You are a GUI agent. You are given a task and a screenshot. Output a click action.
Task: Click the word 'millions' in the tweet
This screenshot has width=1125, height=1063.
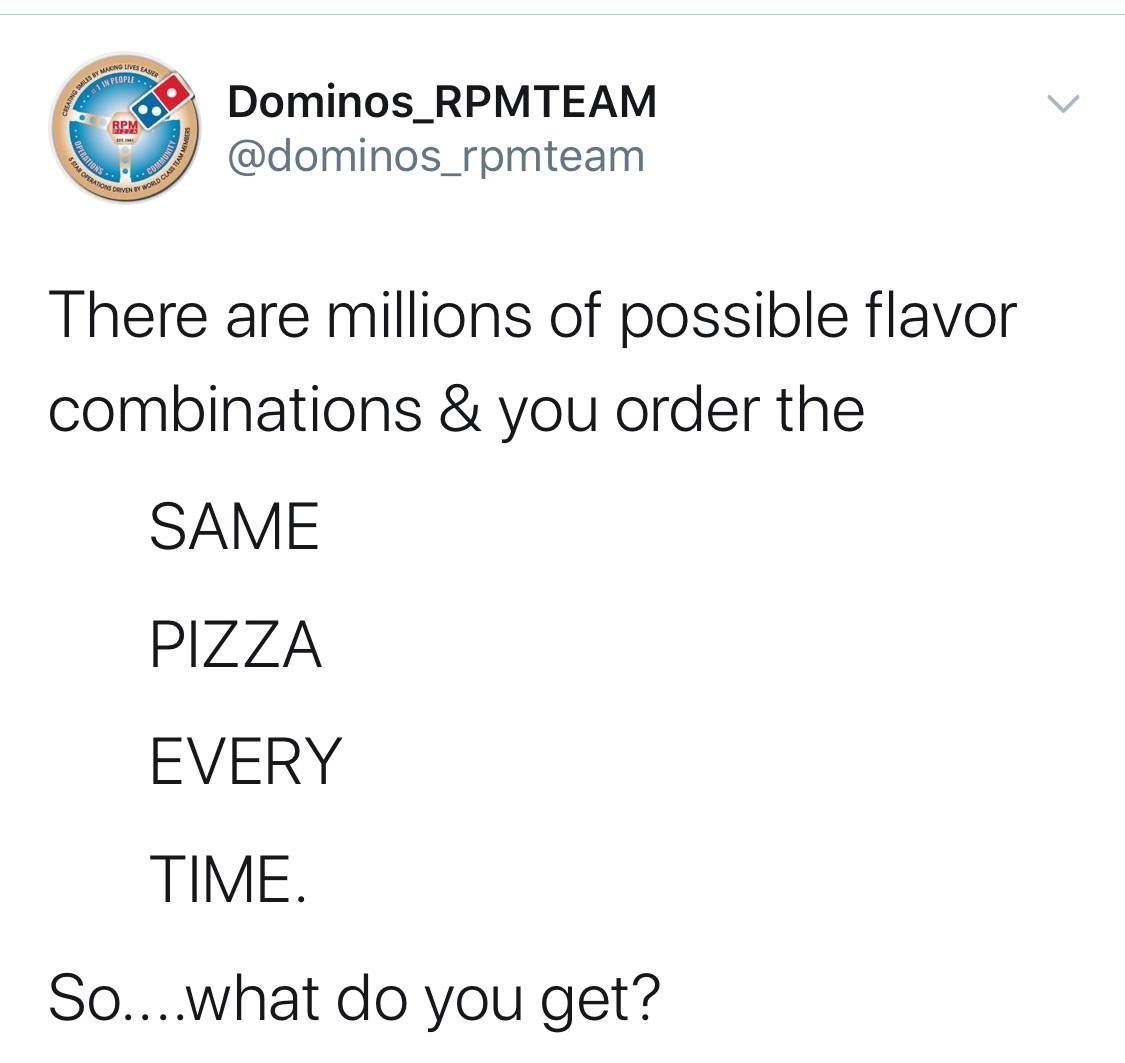coord(429,315)
